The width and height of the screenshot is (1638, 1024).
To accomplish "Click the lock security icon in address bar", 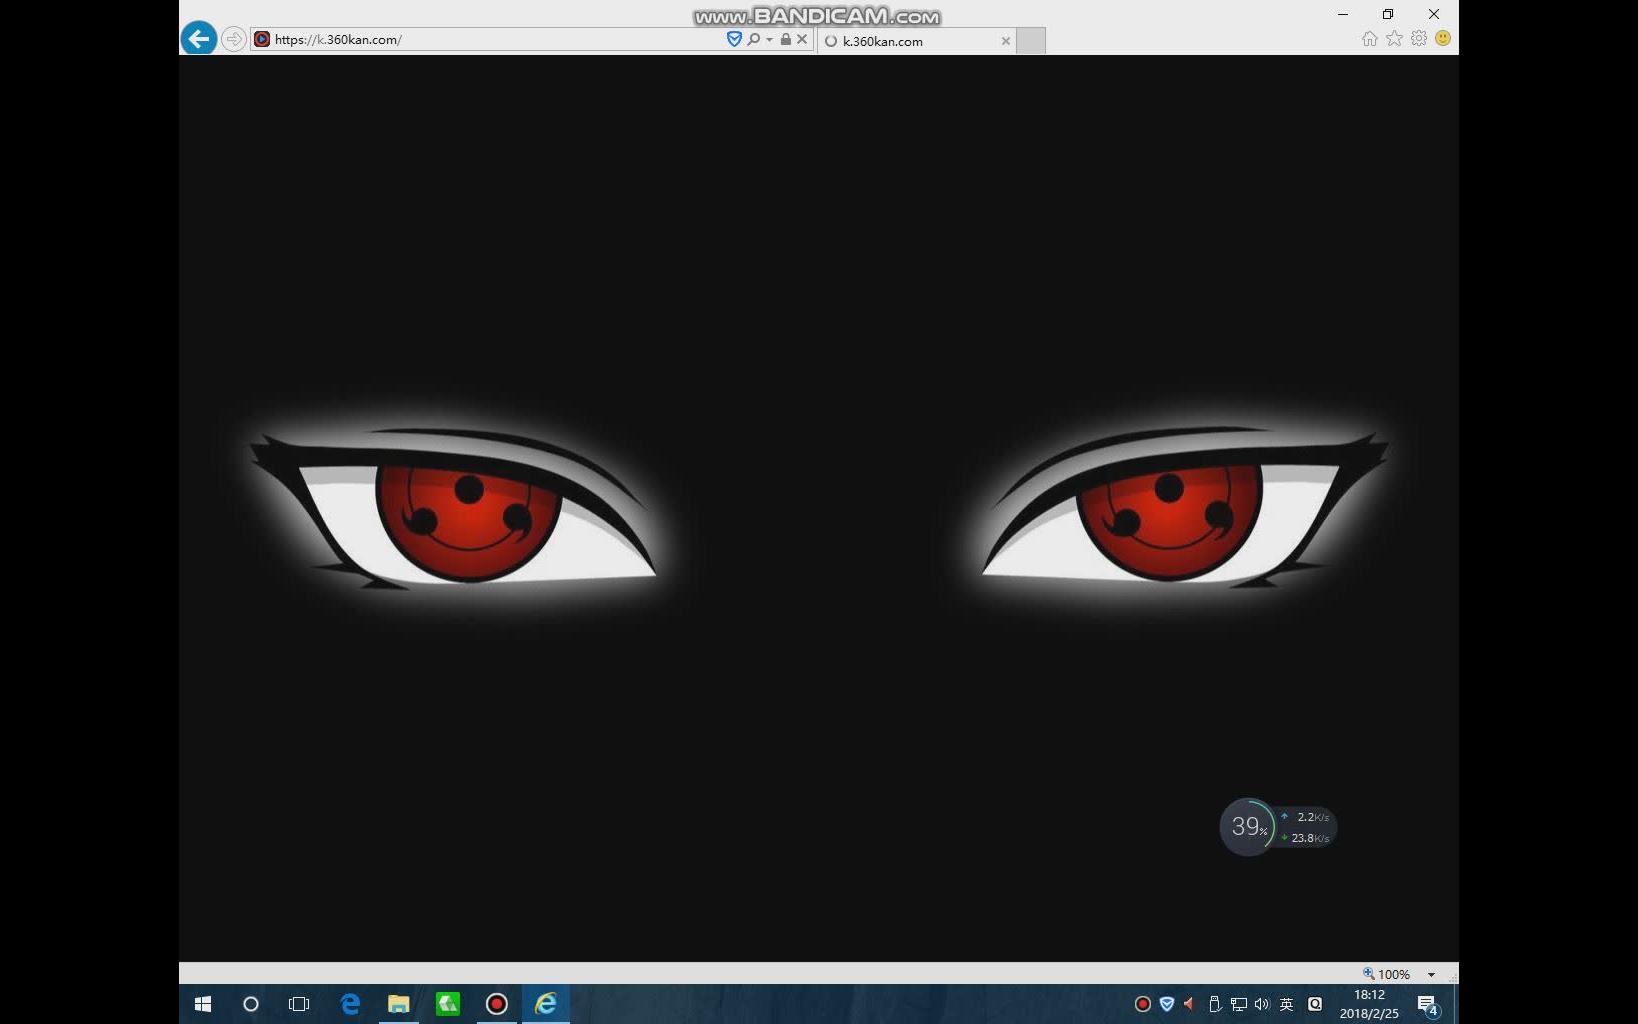I will [x=786, y=39].
